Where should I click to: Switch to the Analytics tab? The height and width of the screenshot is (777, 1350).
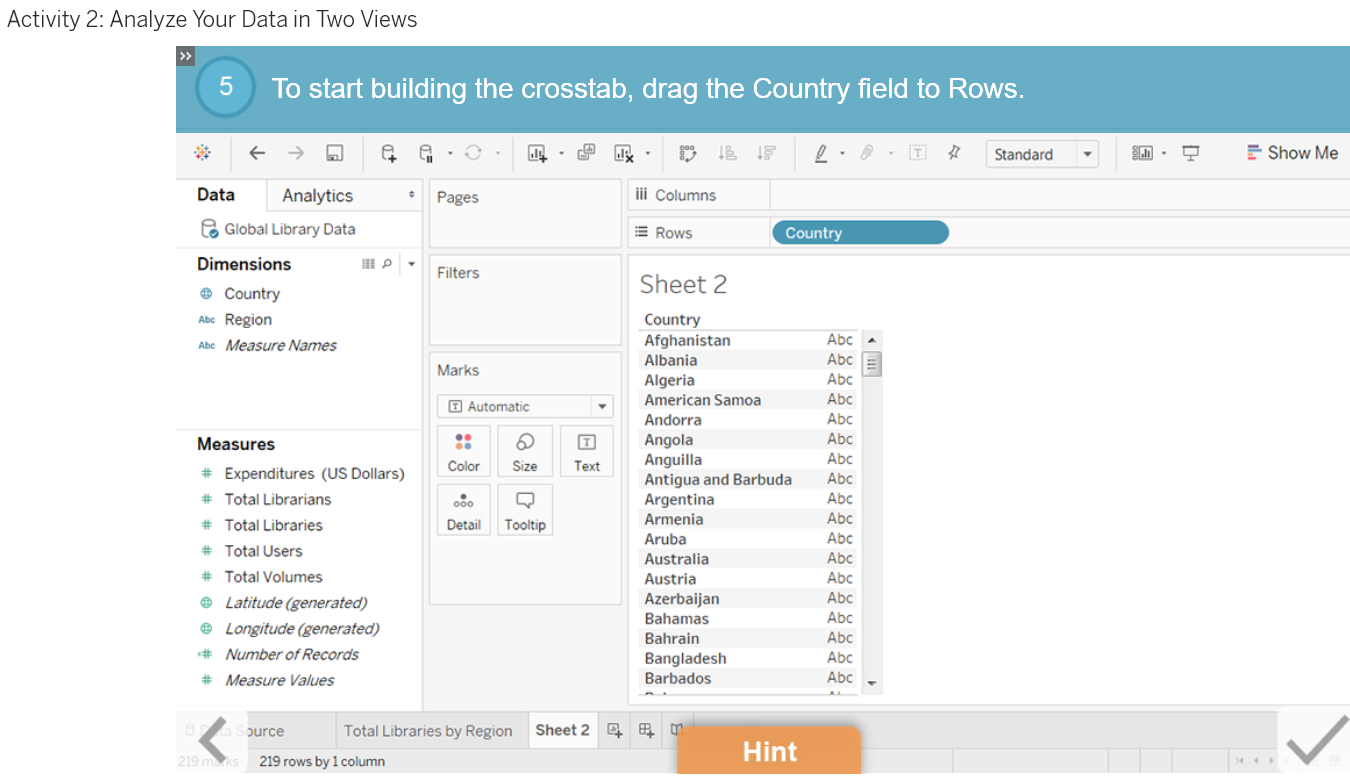pyautogui.click(x=316, y=195)
